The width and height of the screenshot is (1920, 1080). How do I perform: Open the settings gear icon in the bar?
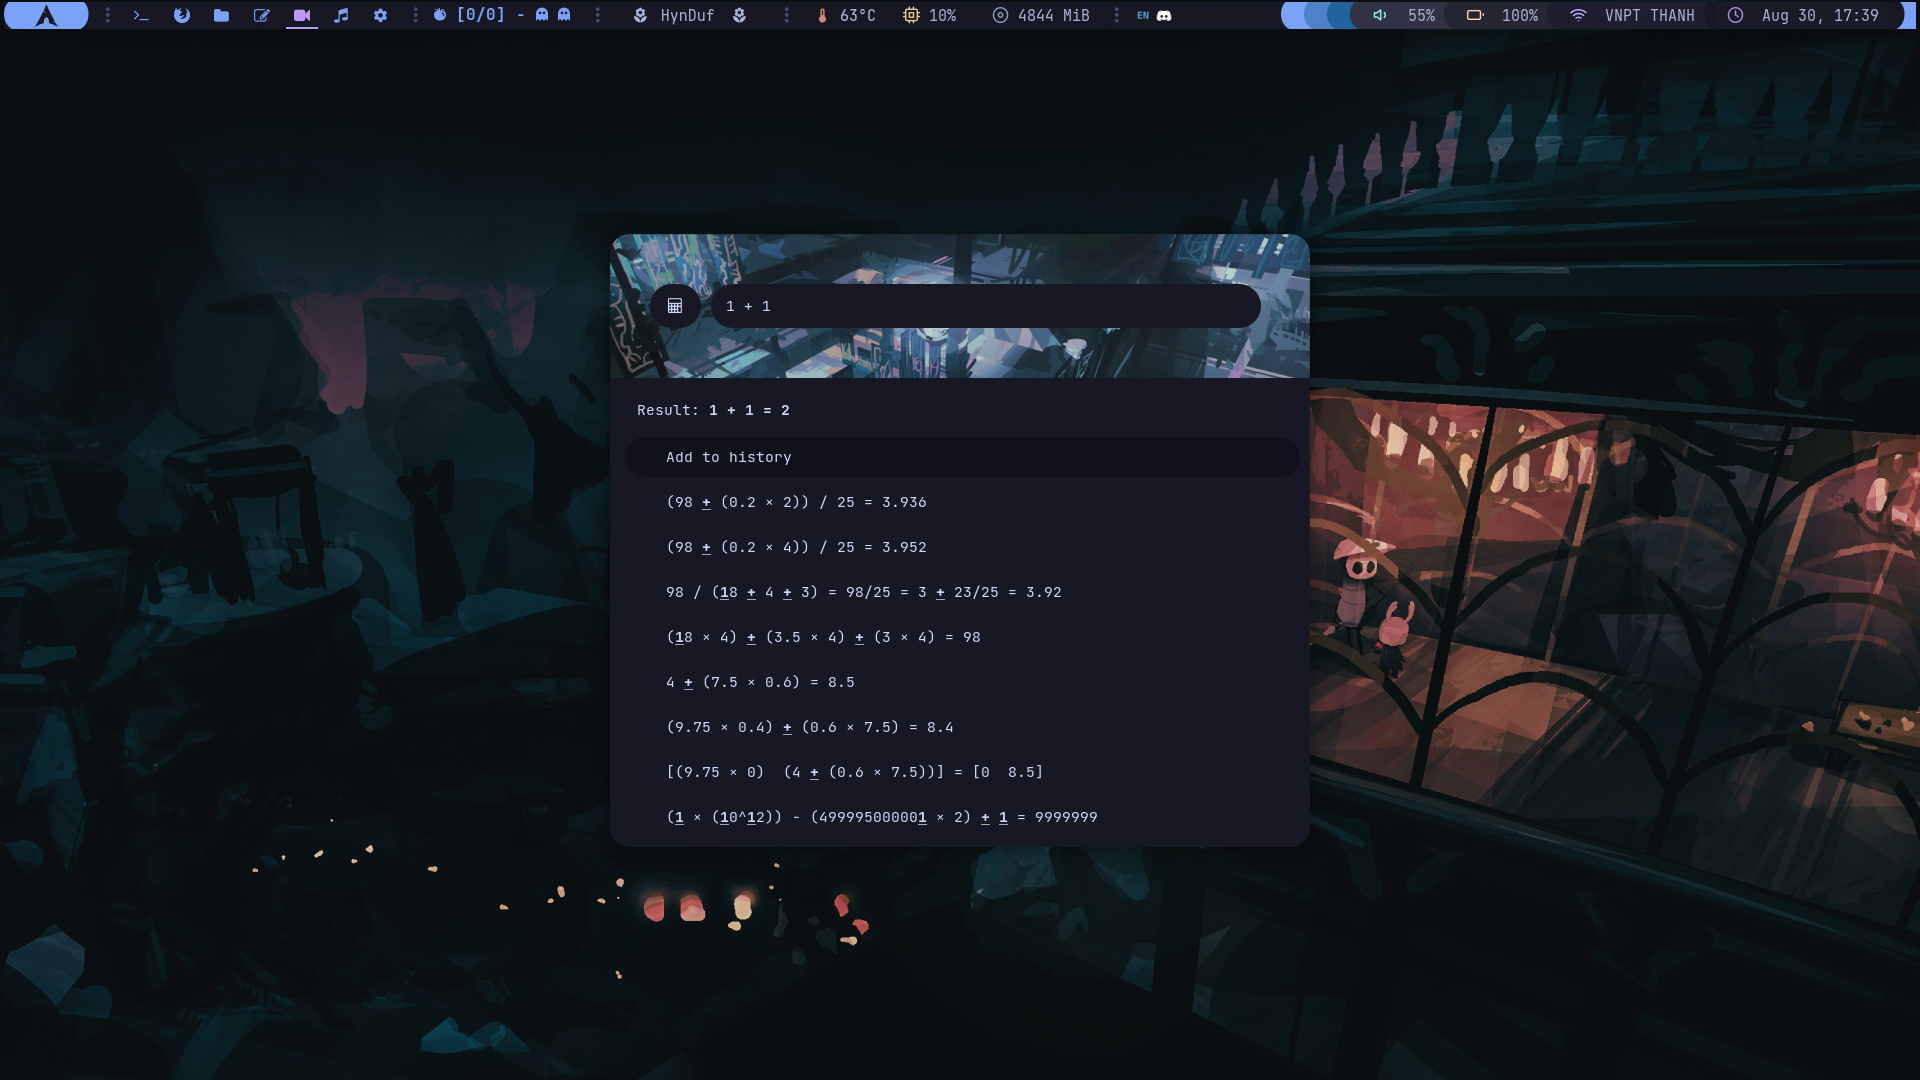[380, 15]
